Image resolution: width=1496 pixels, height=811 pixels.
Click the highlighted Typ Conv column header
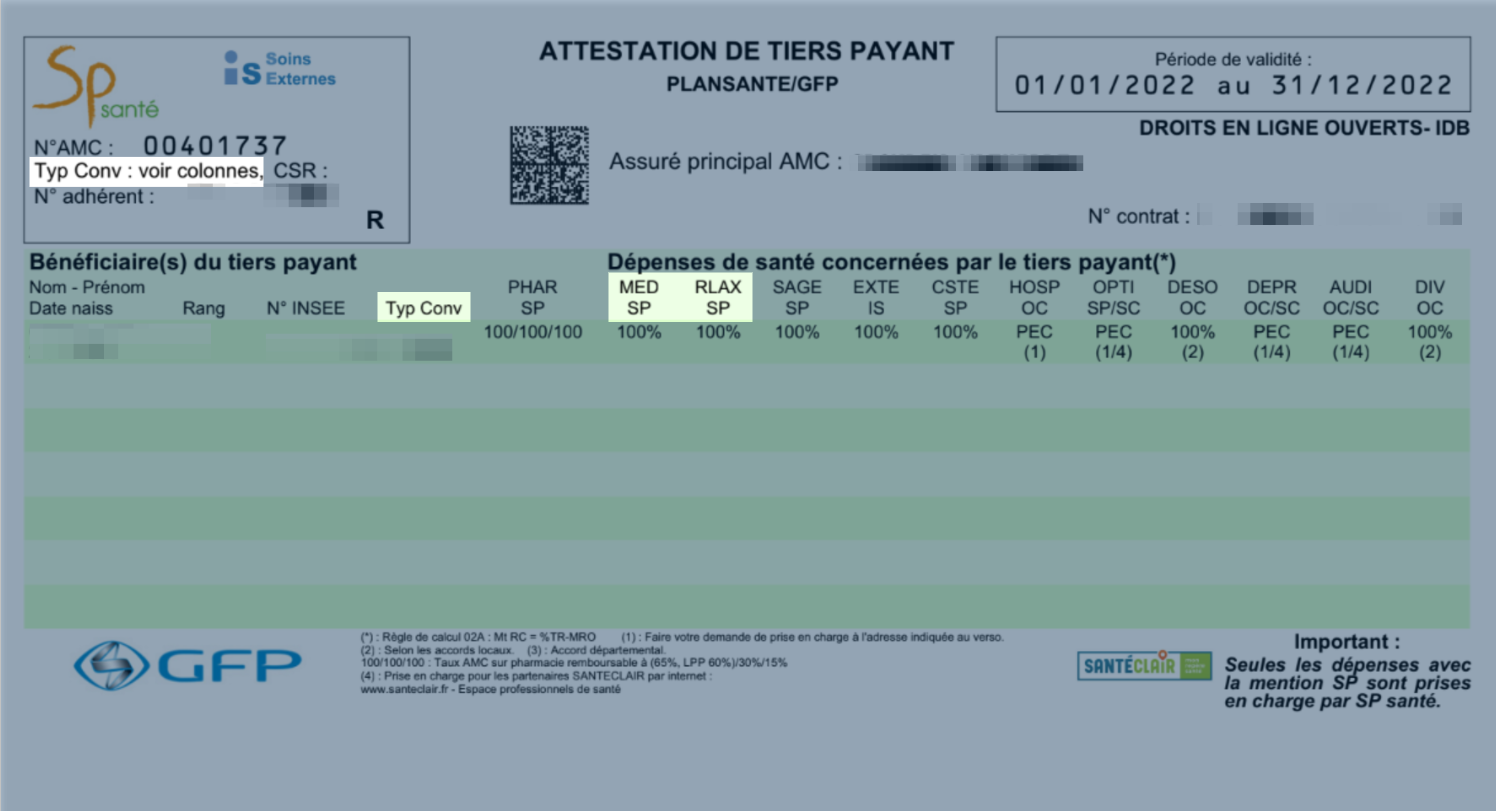[x=423, y=308]
